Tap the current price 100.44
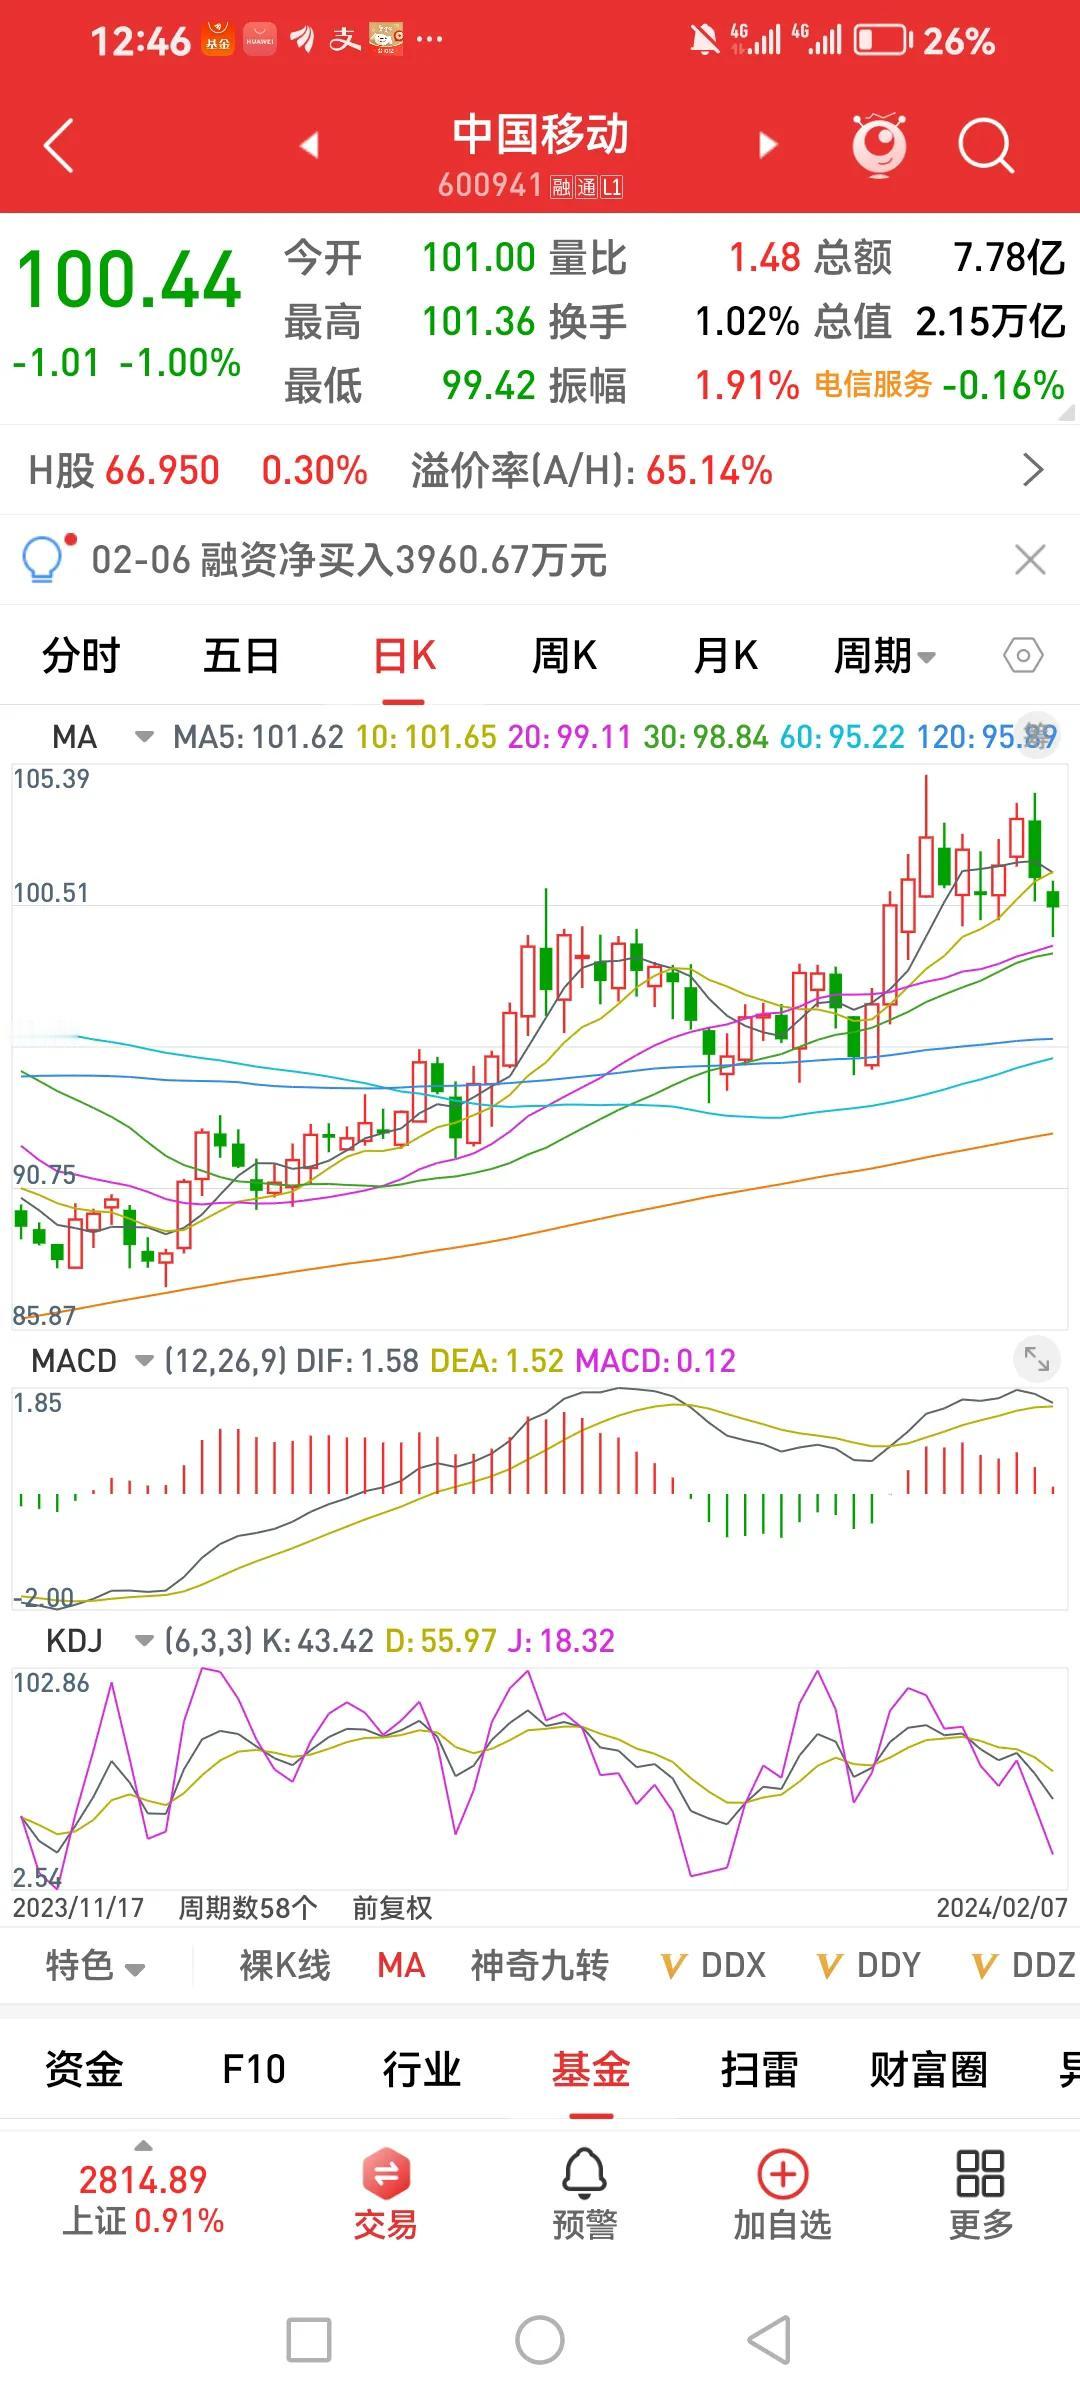Viewport: 1080px width, 2400px height. 129,280
